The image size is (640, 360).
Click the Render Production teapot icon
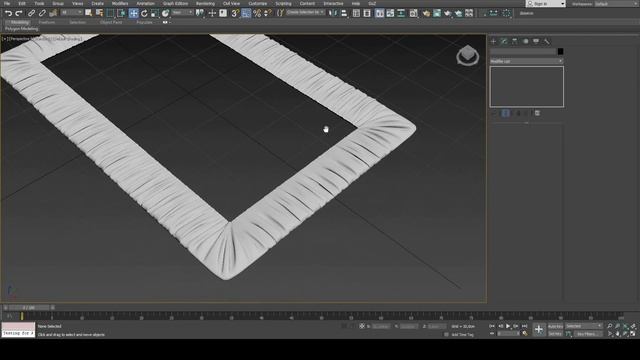pyautogui.click(x=448, y=13)
